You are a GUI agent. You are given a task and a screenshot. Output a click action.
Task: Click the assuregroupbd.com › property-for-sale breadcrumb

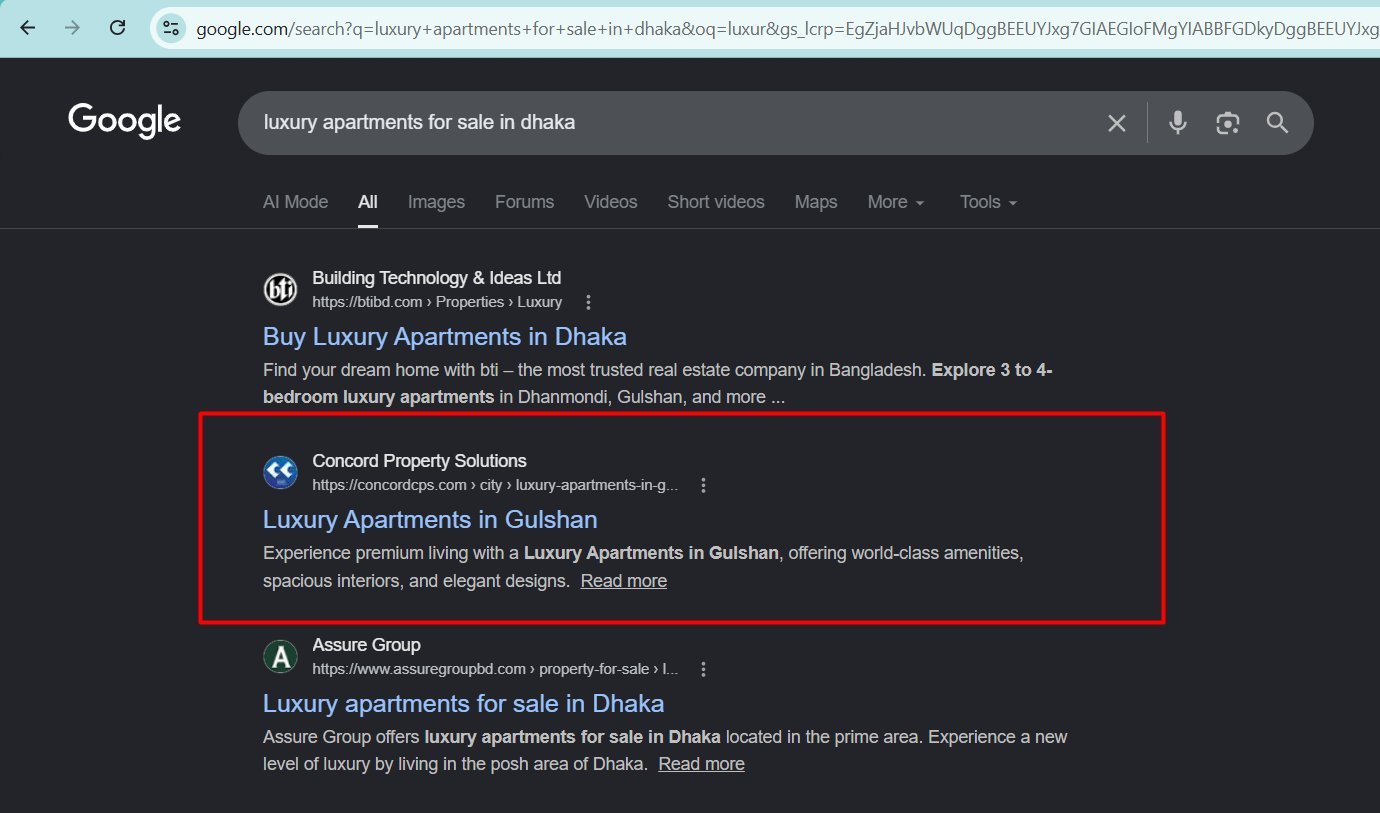495,669
